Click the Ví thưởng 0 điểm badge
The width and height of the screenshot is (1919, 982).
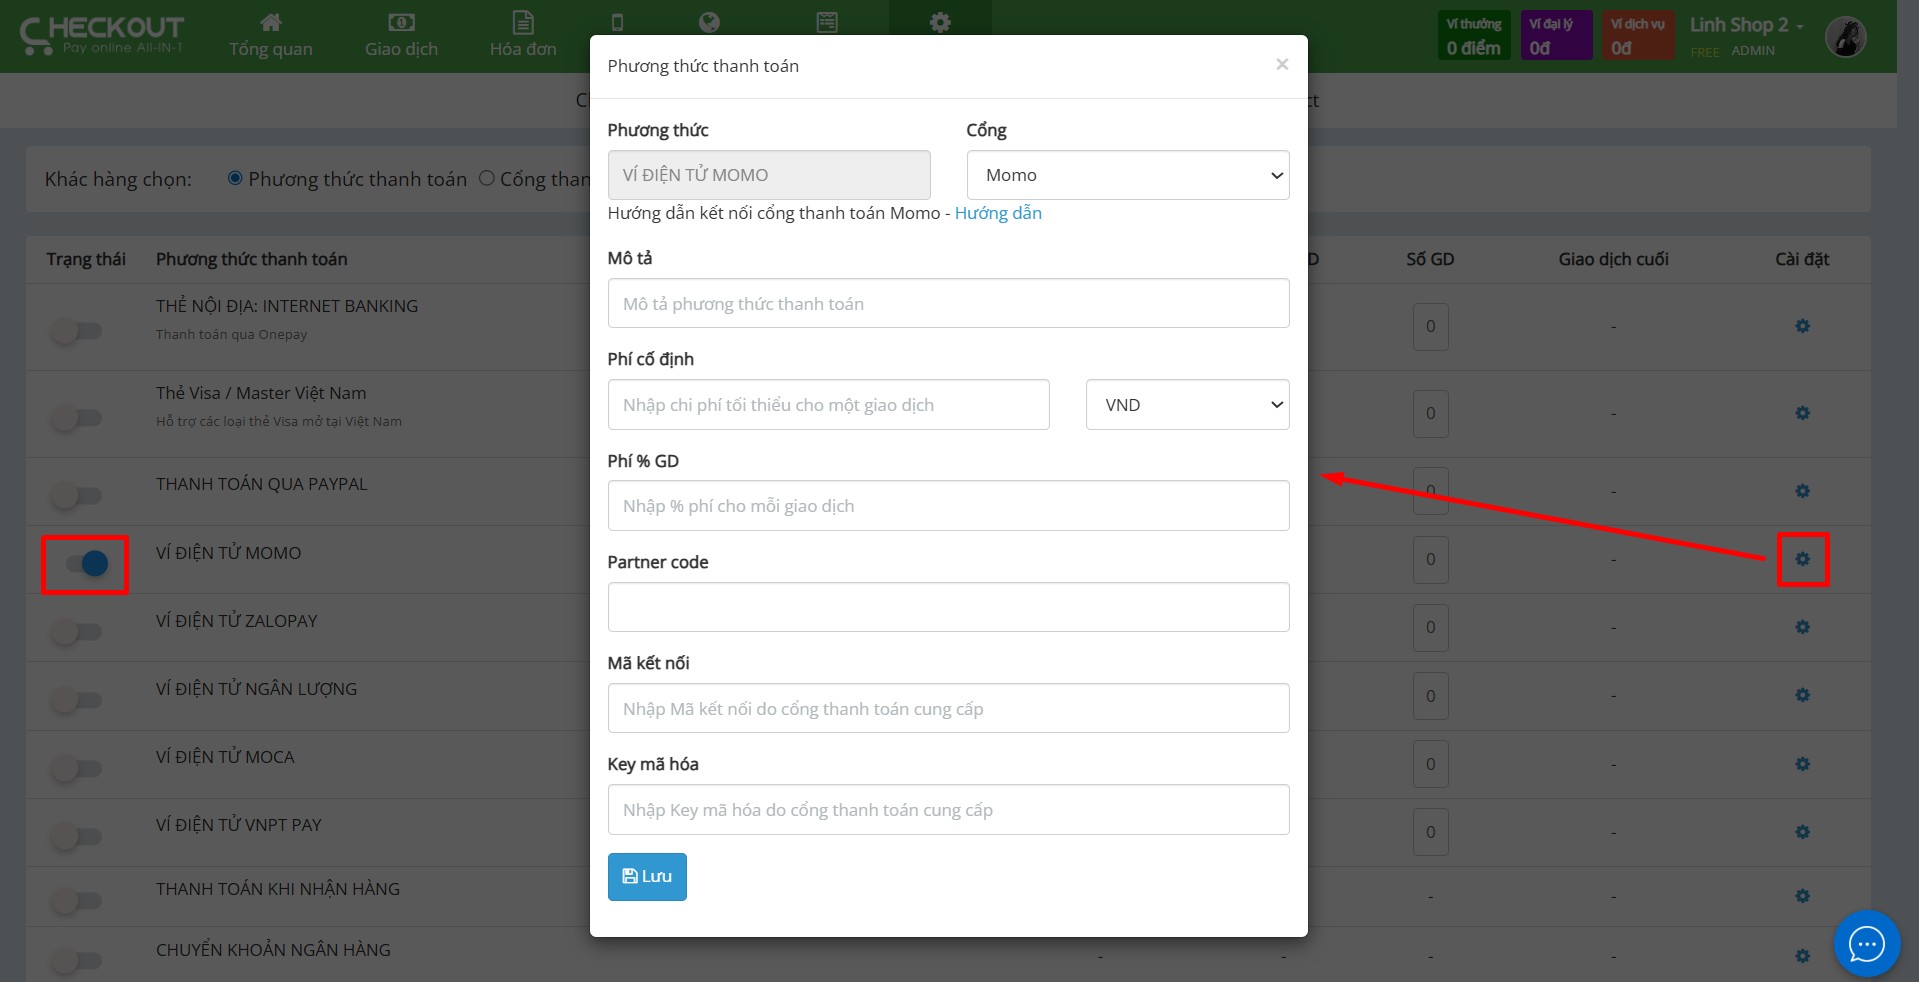tap(1473, 36)
